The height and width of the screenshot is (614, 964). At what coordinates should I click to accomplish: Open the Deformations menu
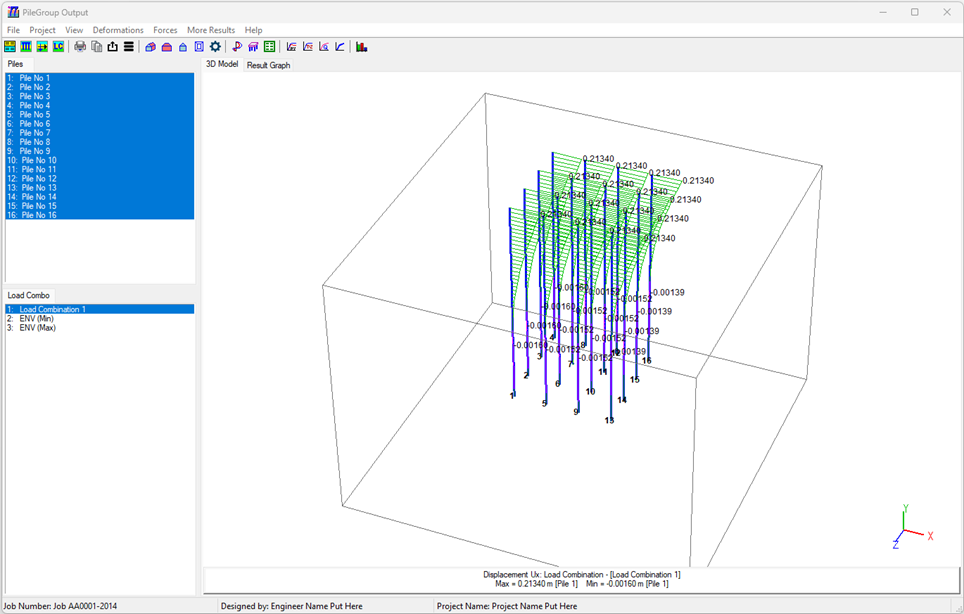(118, 30)
